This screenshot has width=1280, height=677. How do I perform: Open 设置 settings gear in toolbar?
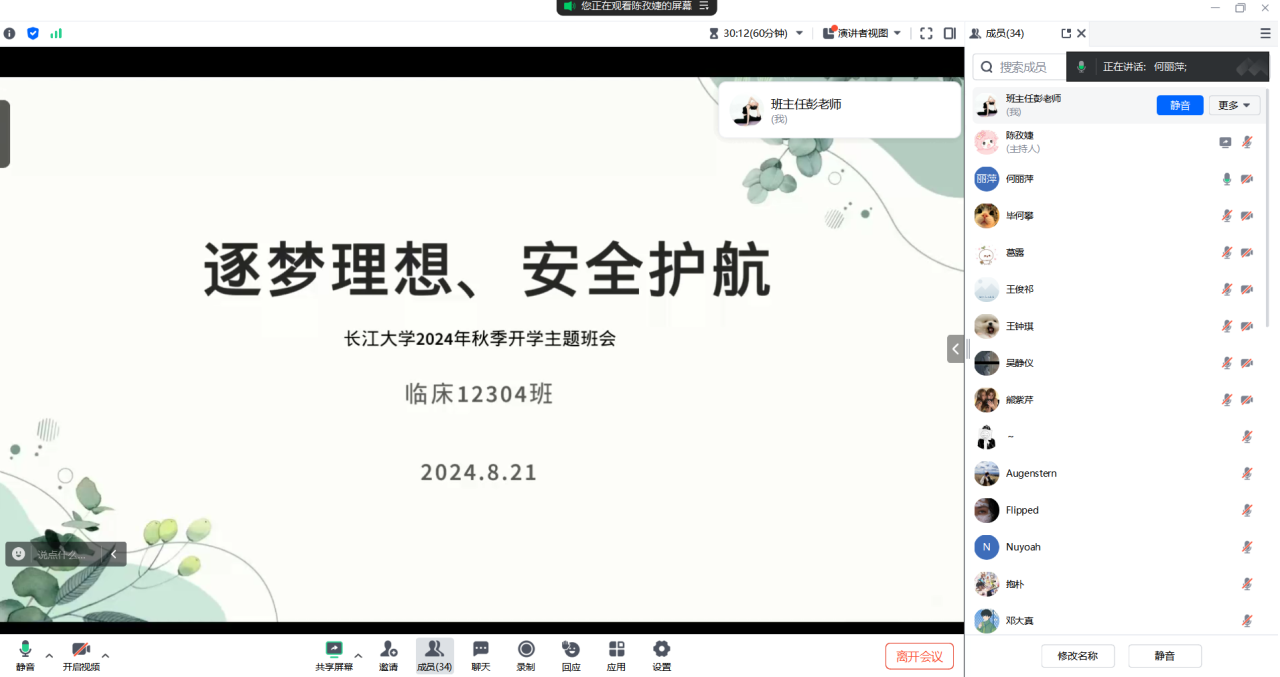(x=661, y=655)
